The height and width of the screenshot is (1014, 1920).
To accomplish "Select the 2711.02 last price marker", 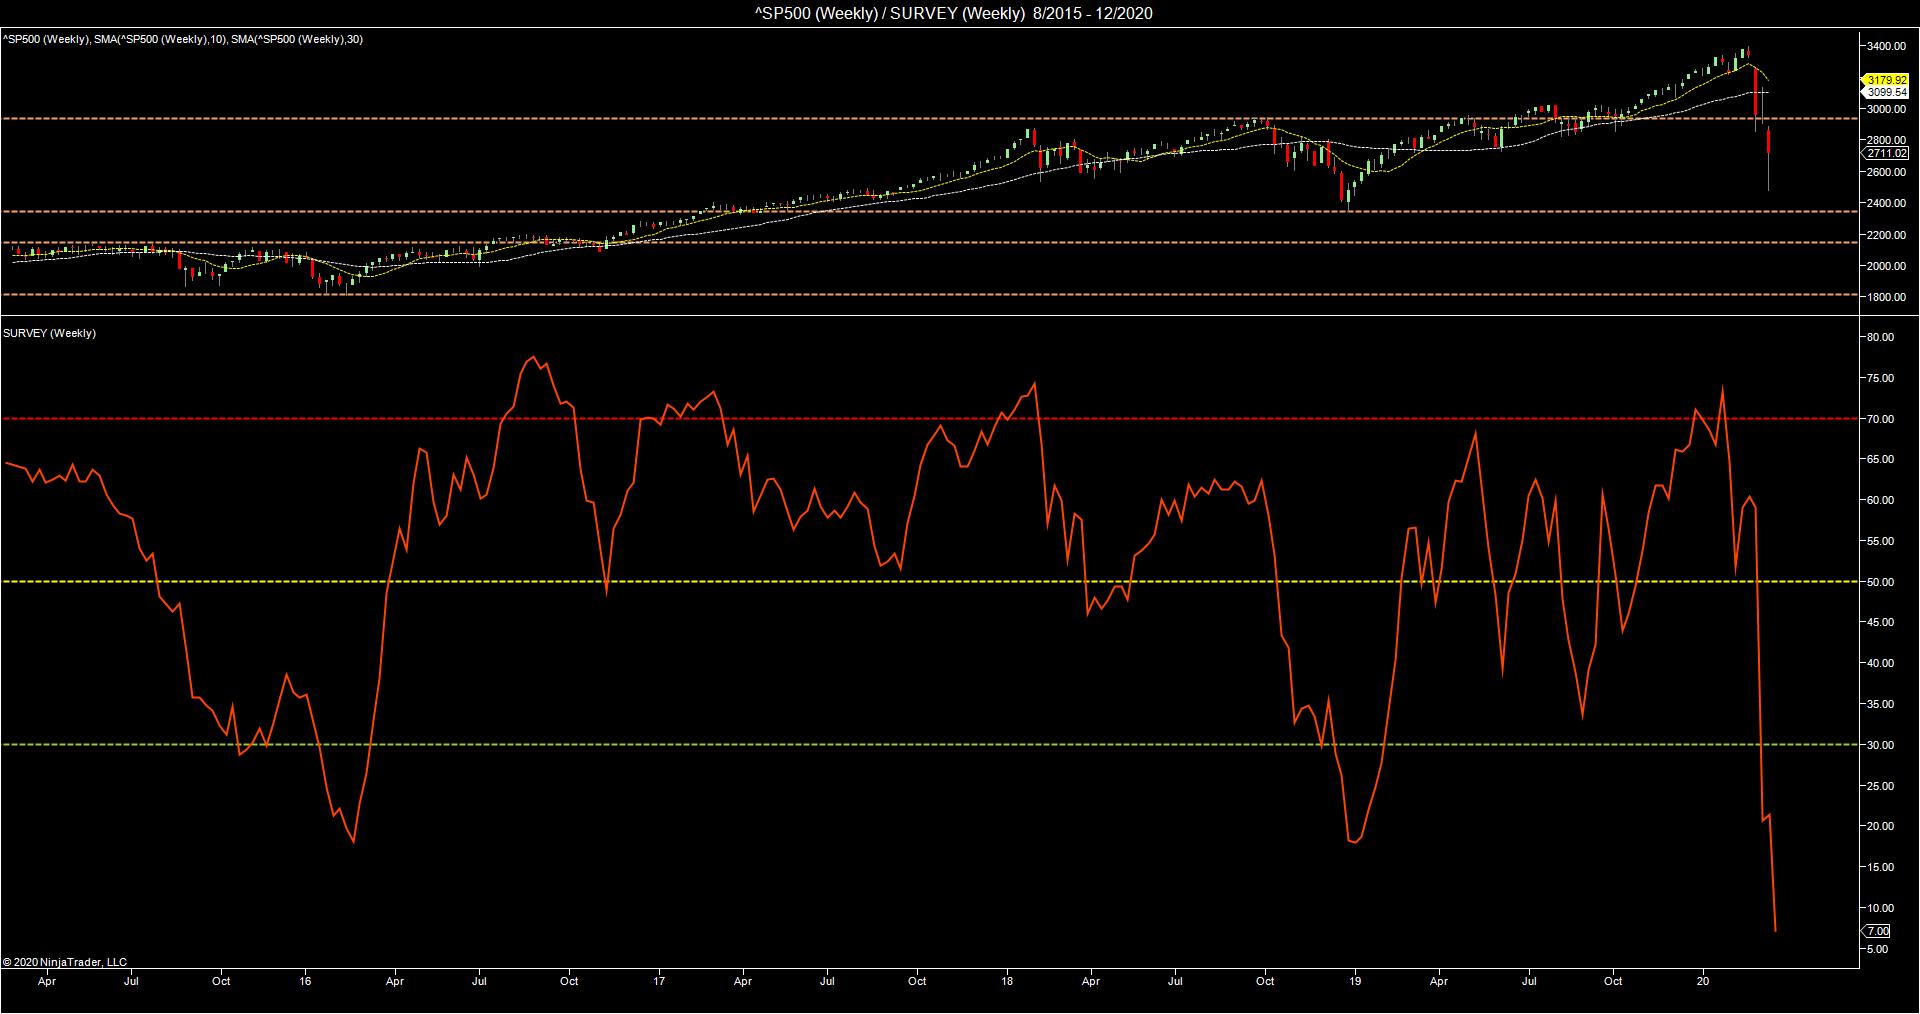I will coord(1887,154).
